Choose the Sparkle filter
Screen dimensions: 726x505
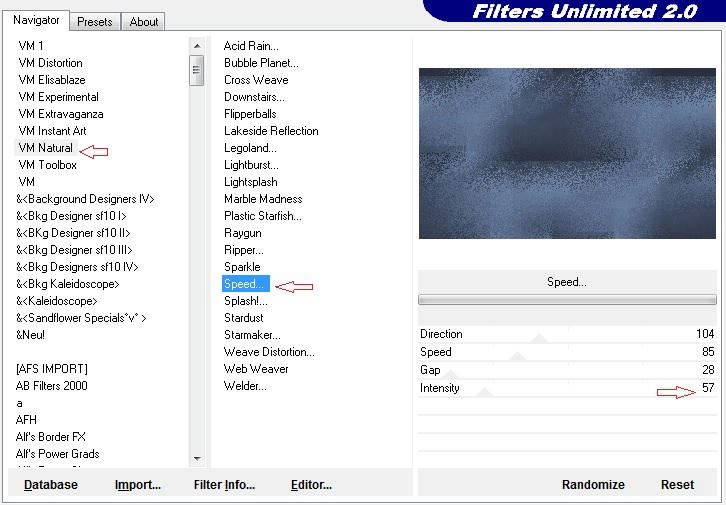(x=242, y=267)
